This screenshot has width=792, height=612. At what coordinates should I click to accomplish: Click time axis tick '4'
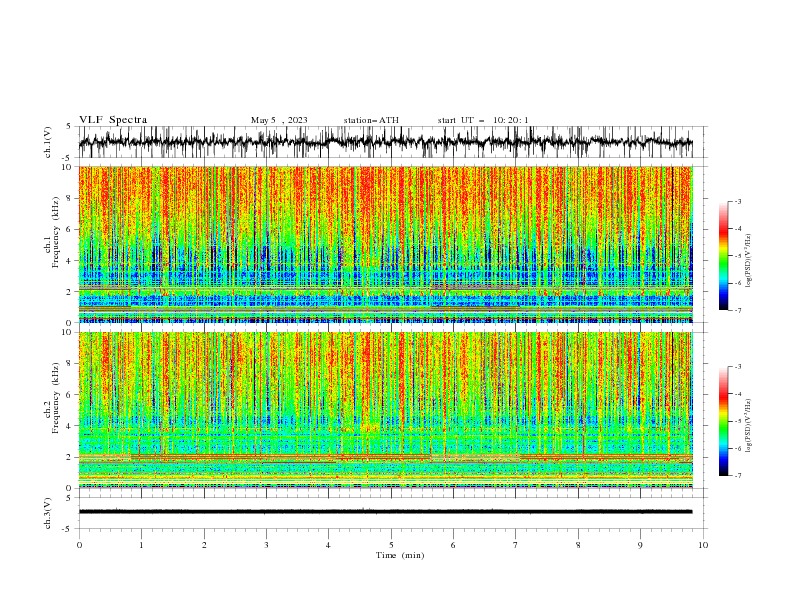pos(328,545)
